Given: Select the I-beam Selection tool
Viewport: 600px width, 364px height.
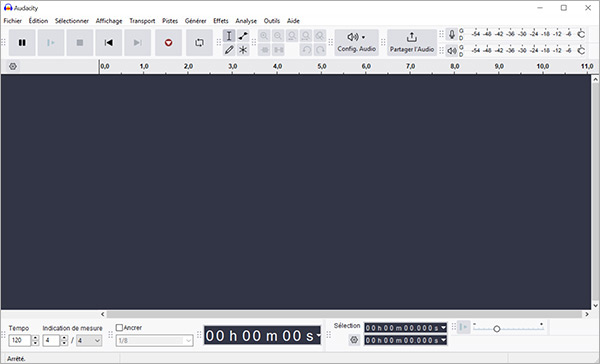Looking at the screenshot, I should click(x=229, y=36).
